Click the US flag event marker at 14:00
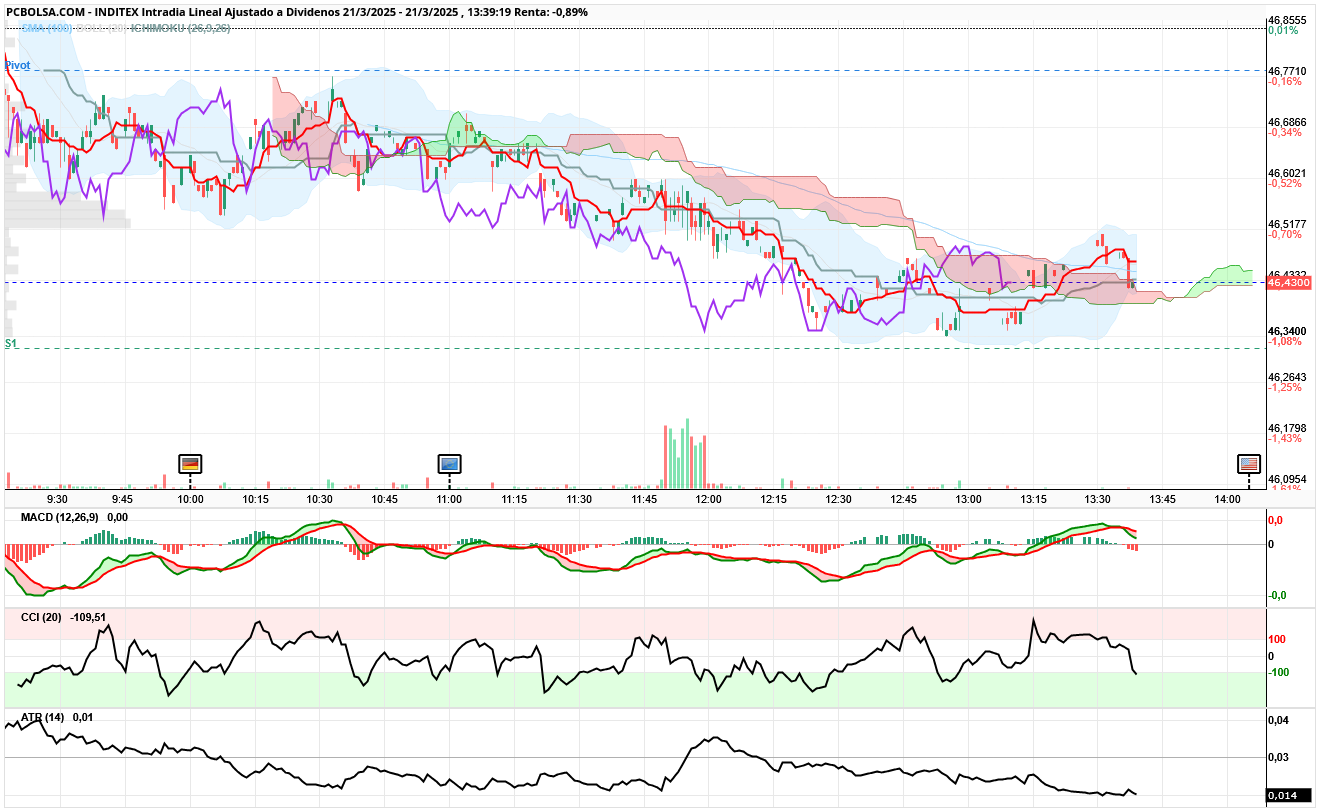 coord(1249,463)
